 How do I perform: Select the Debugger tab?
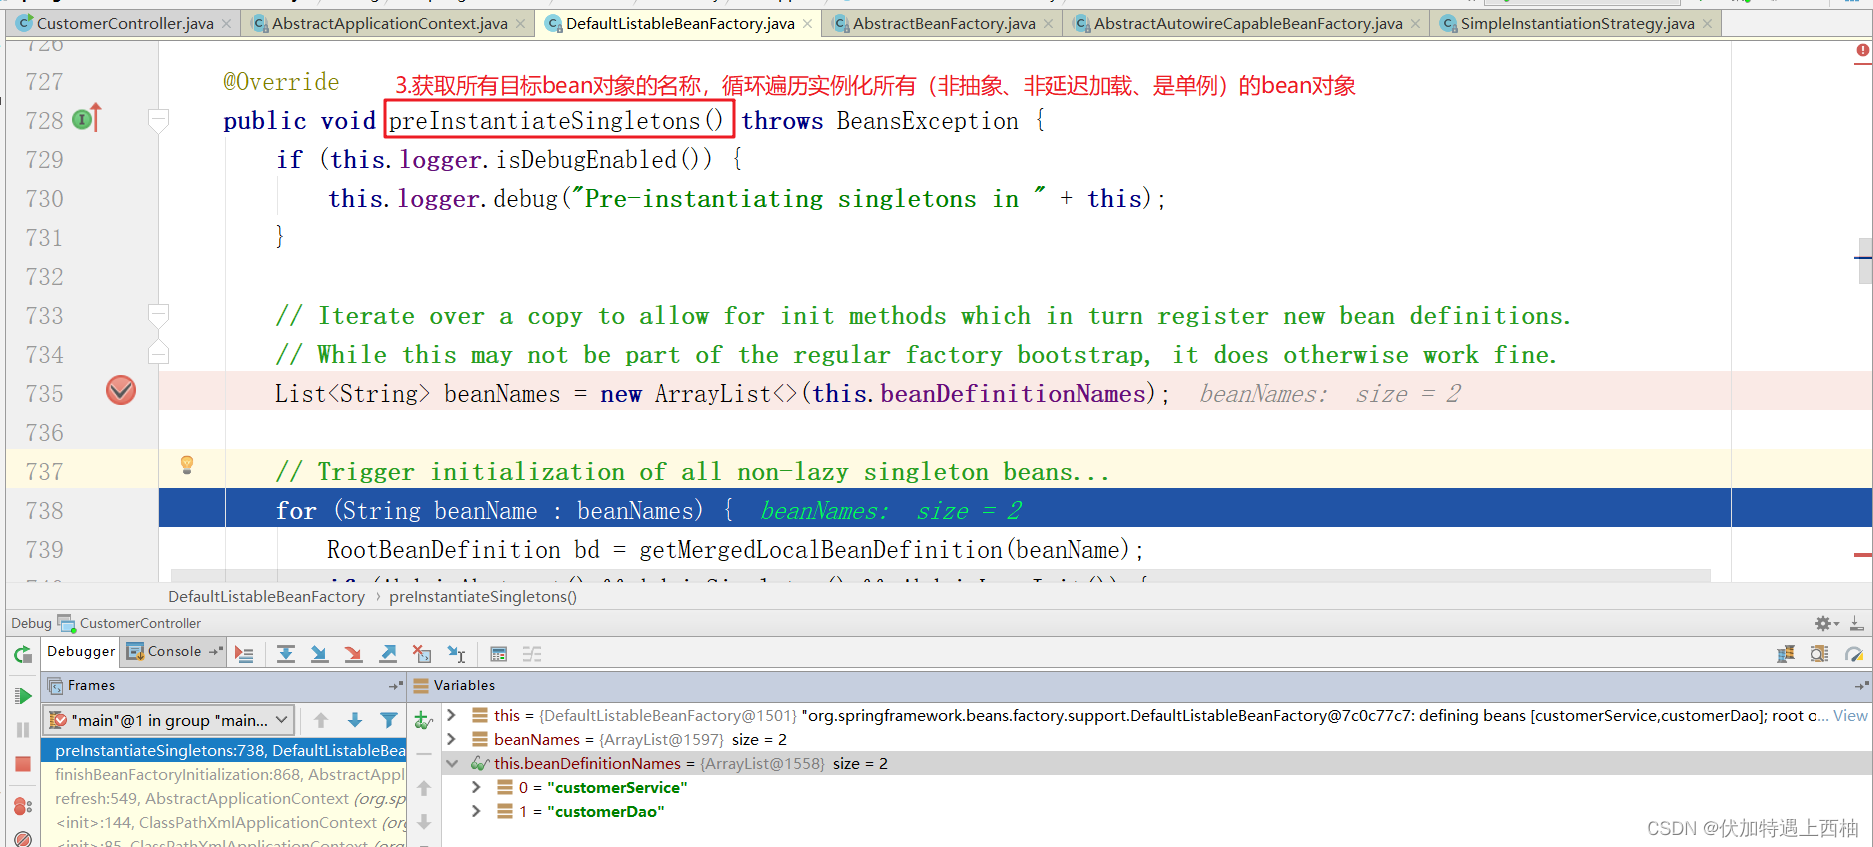(81, 651)
